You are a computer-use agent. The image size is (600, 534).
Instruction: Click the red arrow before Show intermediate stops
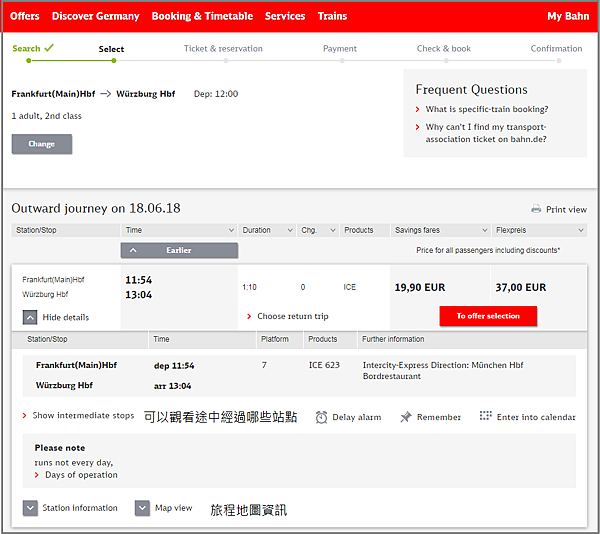[x=24, y=415]
